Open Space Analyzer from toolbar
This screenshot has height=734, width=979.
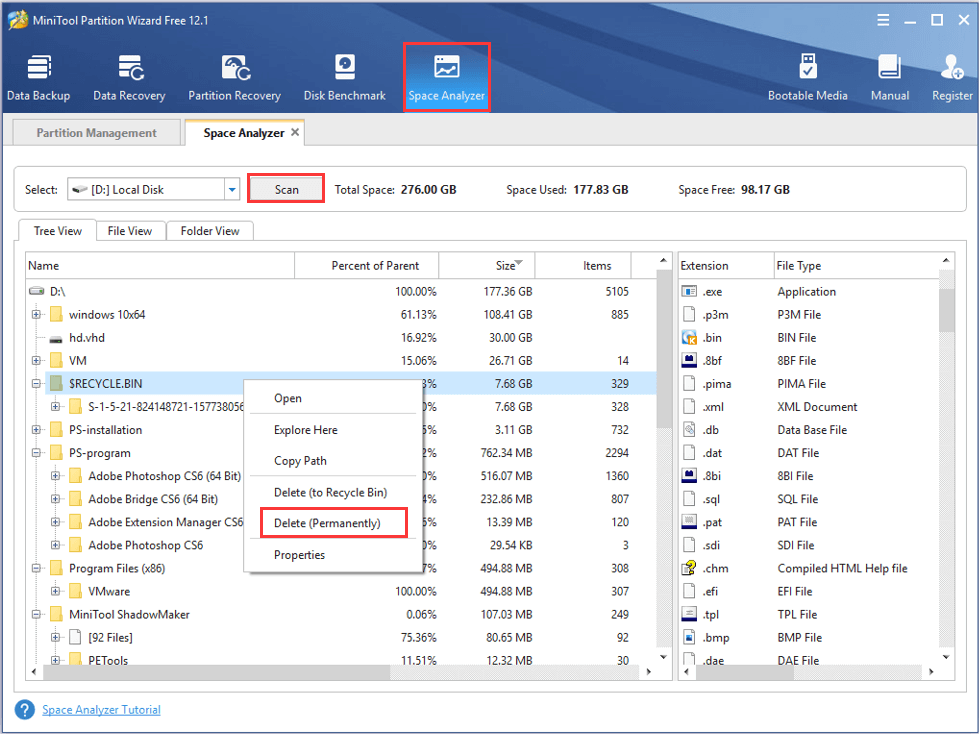coord(446,77)
